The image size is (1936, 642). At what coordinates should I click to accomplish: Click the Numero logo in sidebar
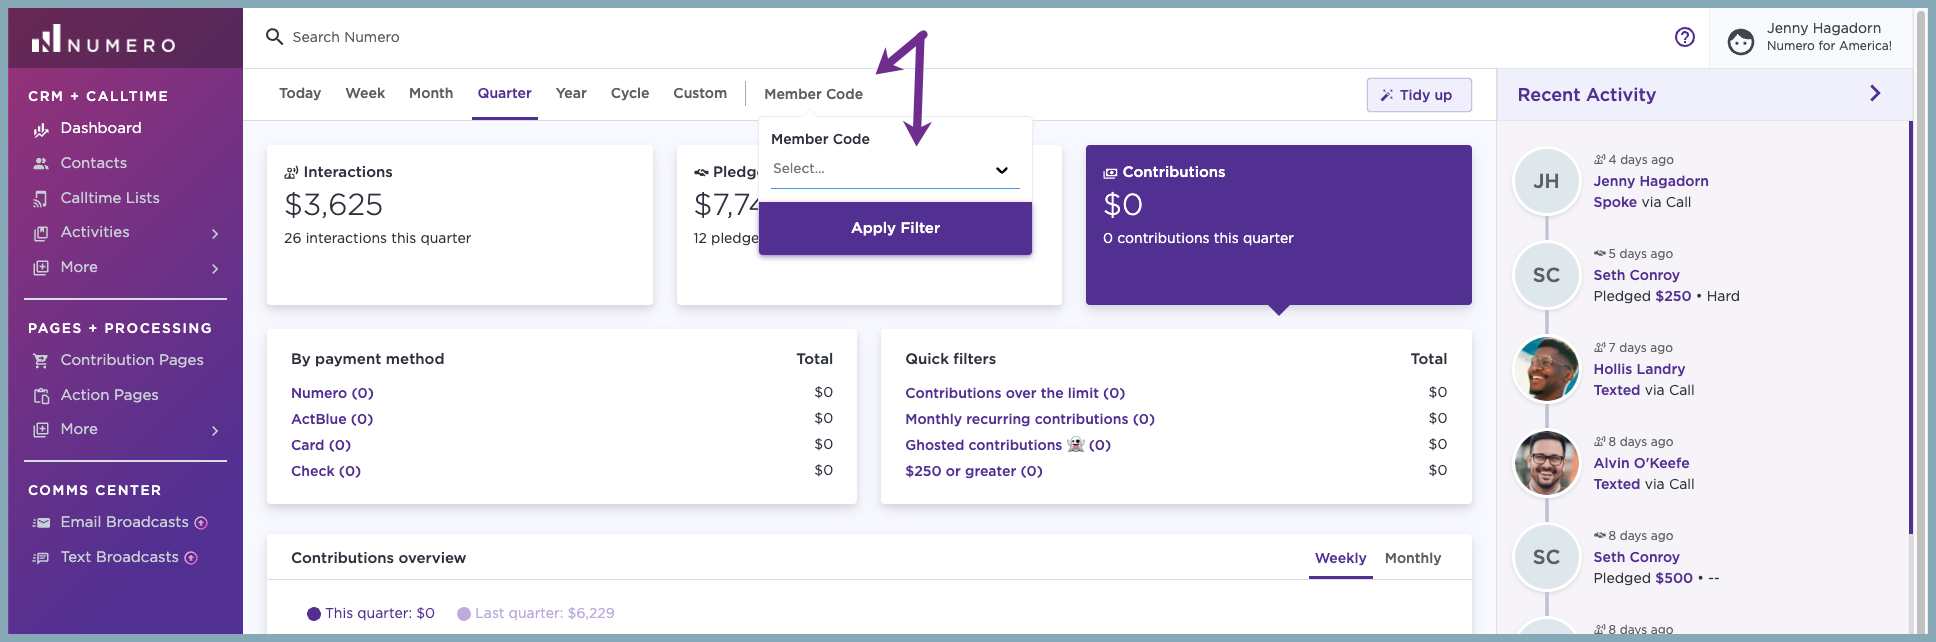click(x=103, y=40)
